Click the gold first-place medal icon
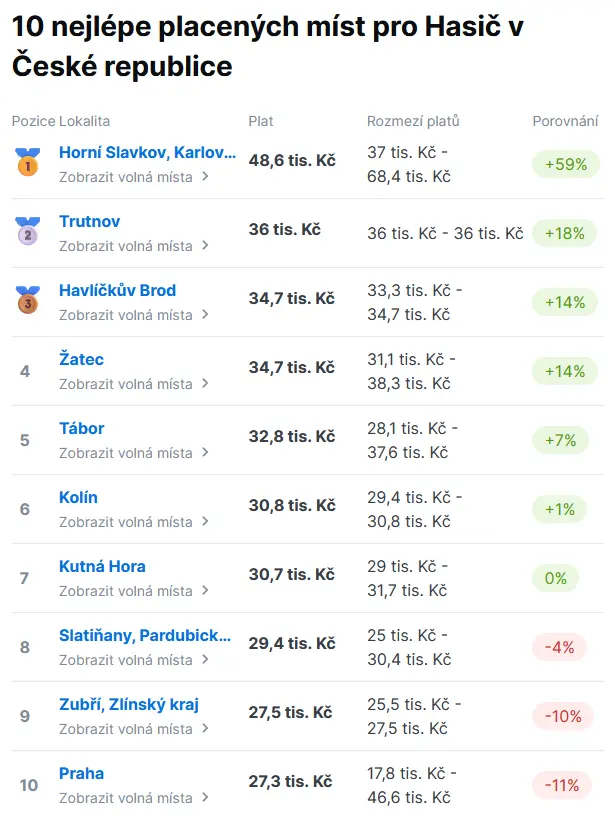 pos(25,162)
